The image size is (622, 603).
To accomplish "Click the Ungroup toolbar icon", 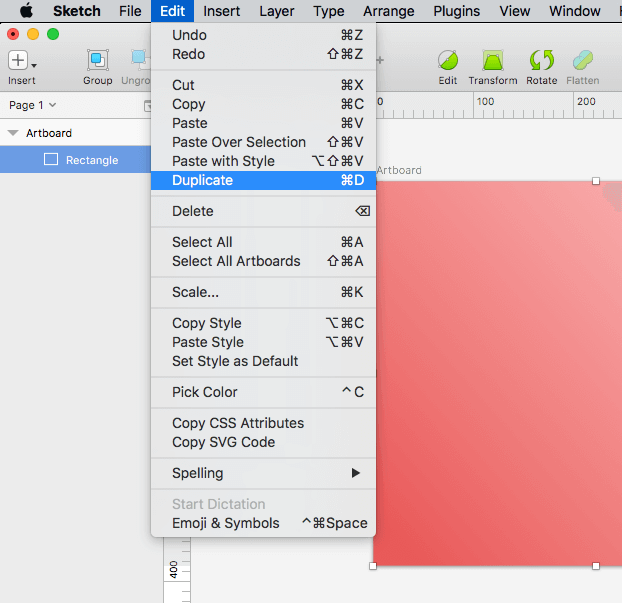I will coord(140,60).
